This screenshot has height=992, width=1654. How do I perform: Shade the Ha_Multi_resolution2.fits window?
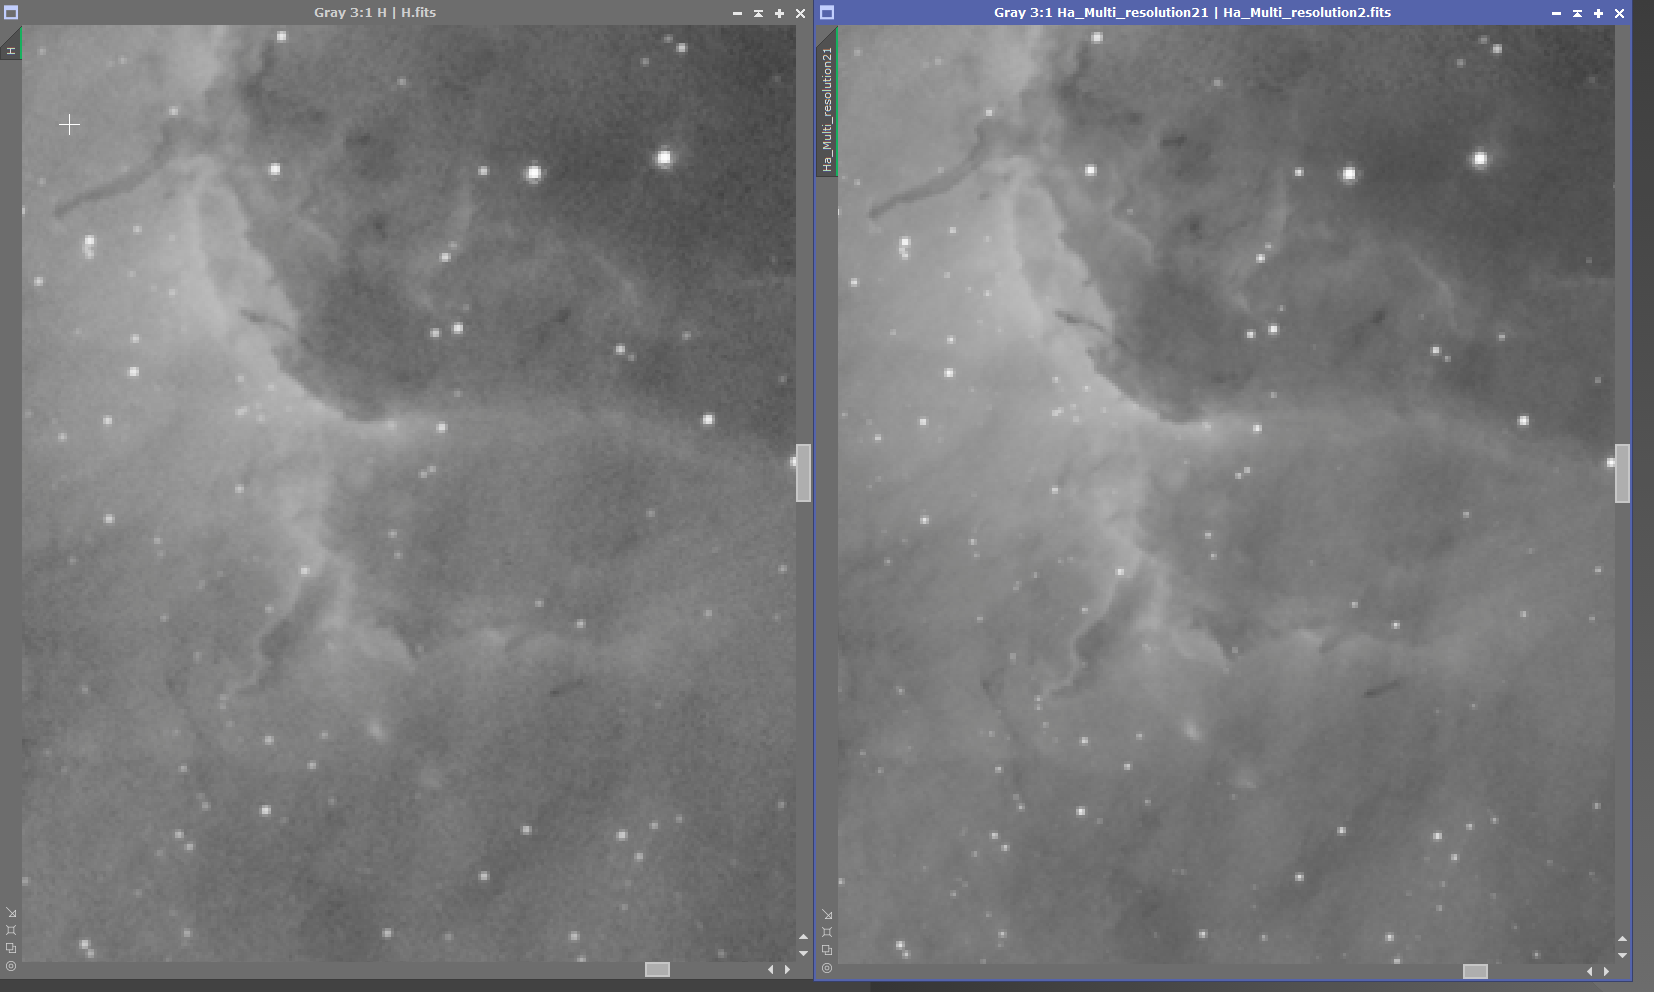coord(1577,13)
